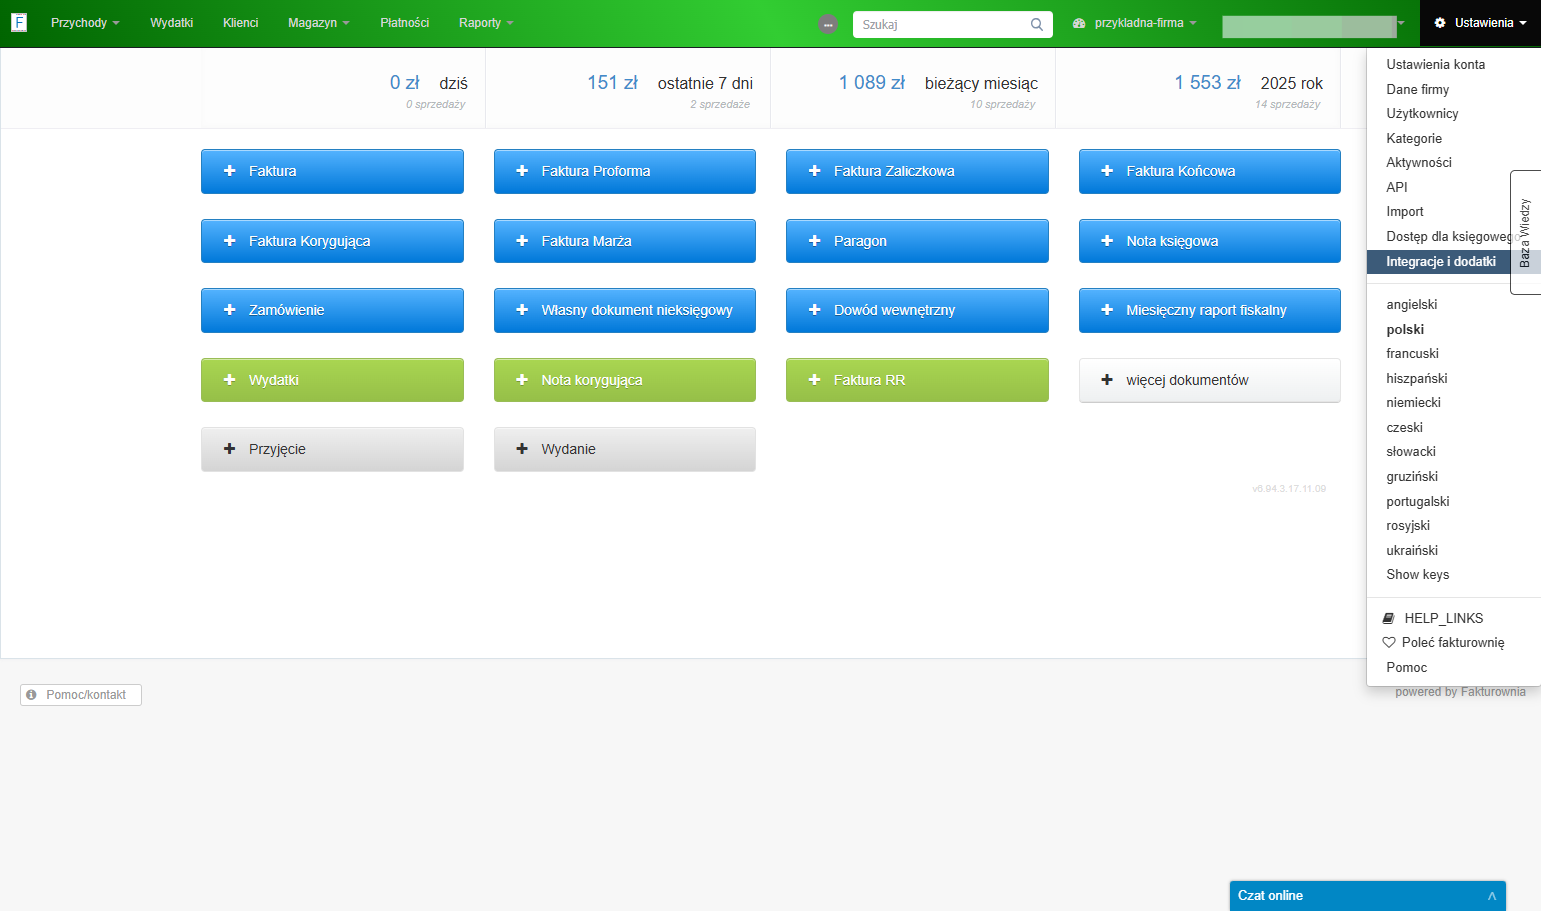
Task: Focus the Szukaj search field
Action: tap(942, 24)
